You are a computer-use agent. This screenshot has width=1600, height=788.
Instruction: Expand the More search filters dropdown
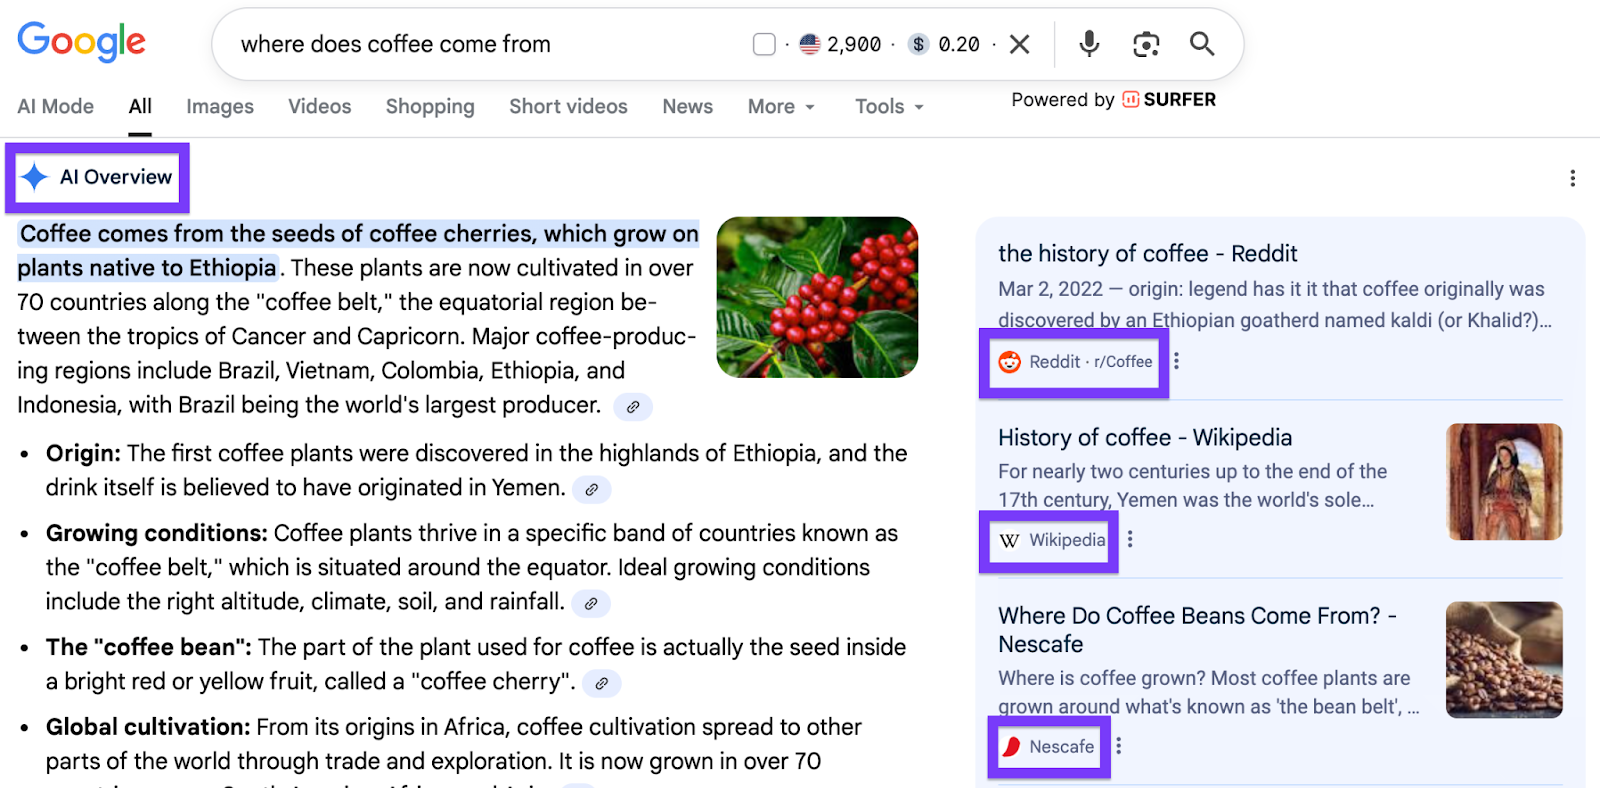[781, 106]
